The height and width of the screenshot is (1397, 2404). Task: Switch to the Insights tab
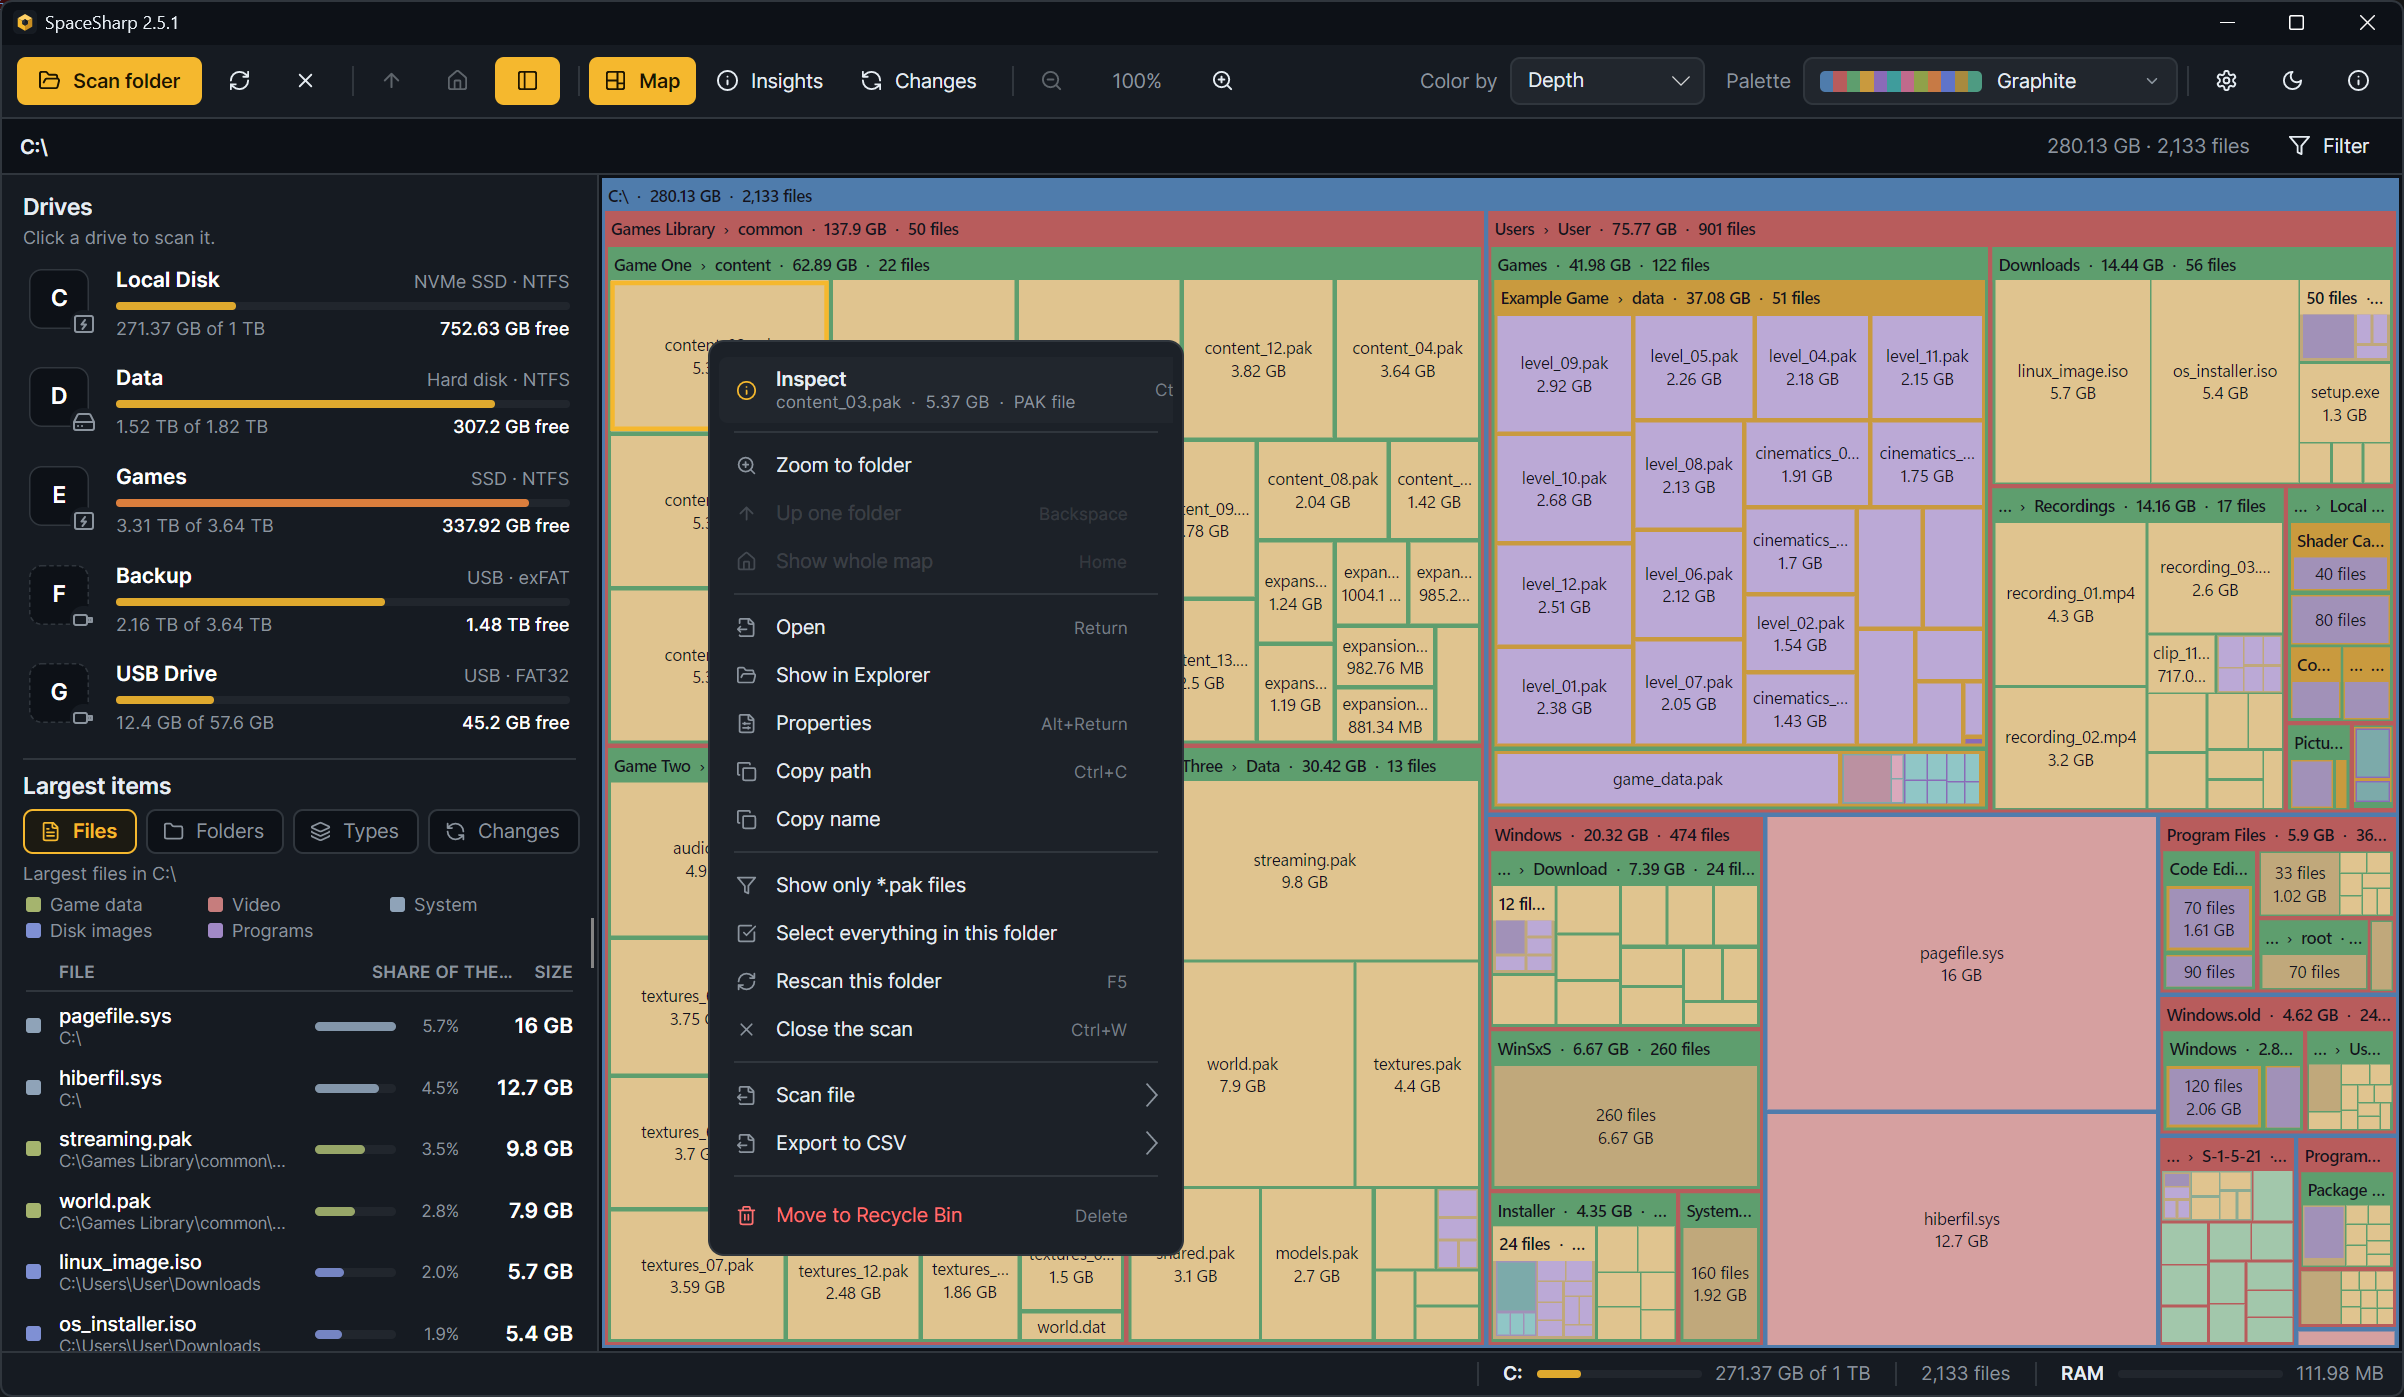[x=770, y=81]
